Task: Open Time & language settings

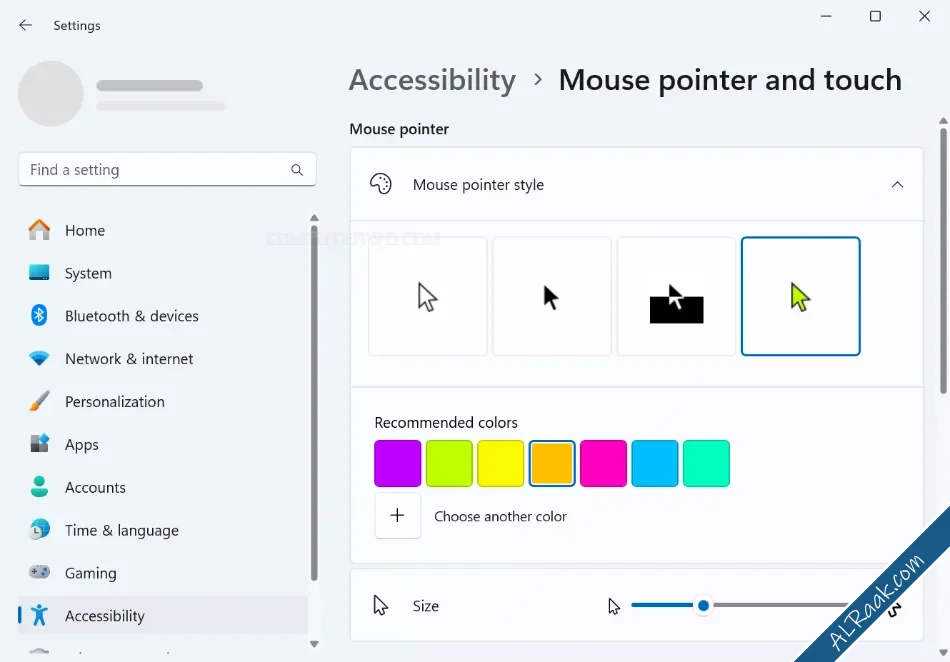Action: point(164,531)
